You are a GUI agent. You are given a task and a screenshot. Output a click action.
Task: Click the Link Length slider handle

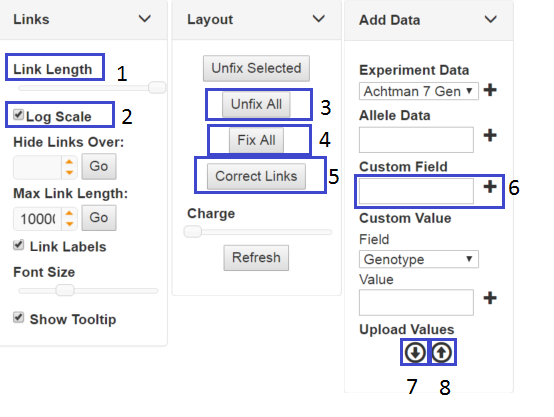click(x=157, y=87)
